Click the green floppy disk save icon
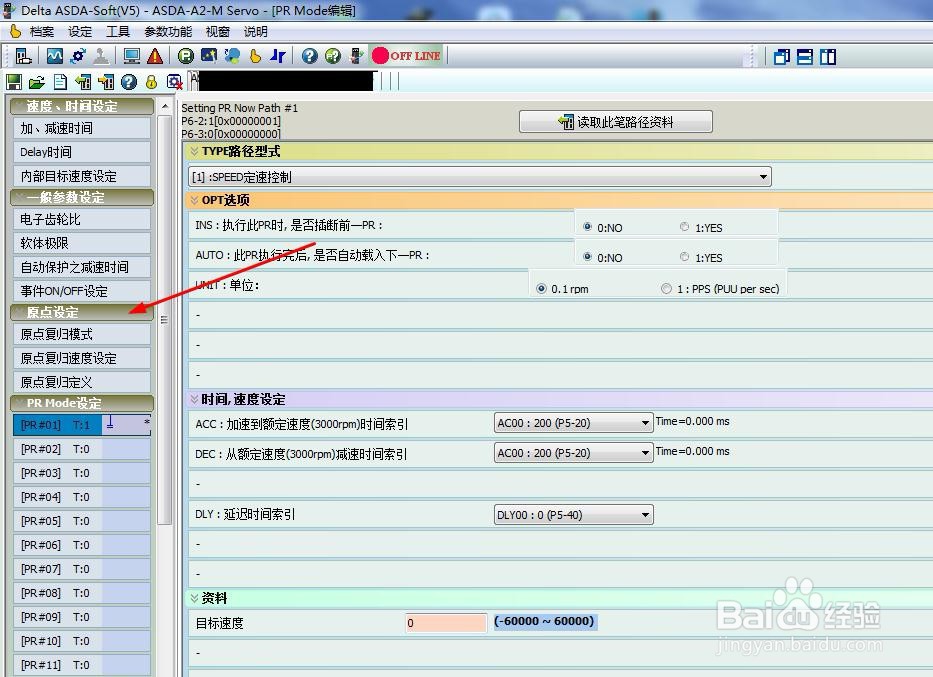933x677 pixels. 14,82
